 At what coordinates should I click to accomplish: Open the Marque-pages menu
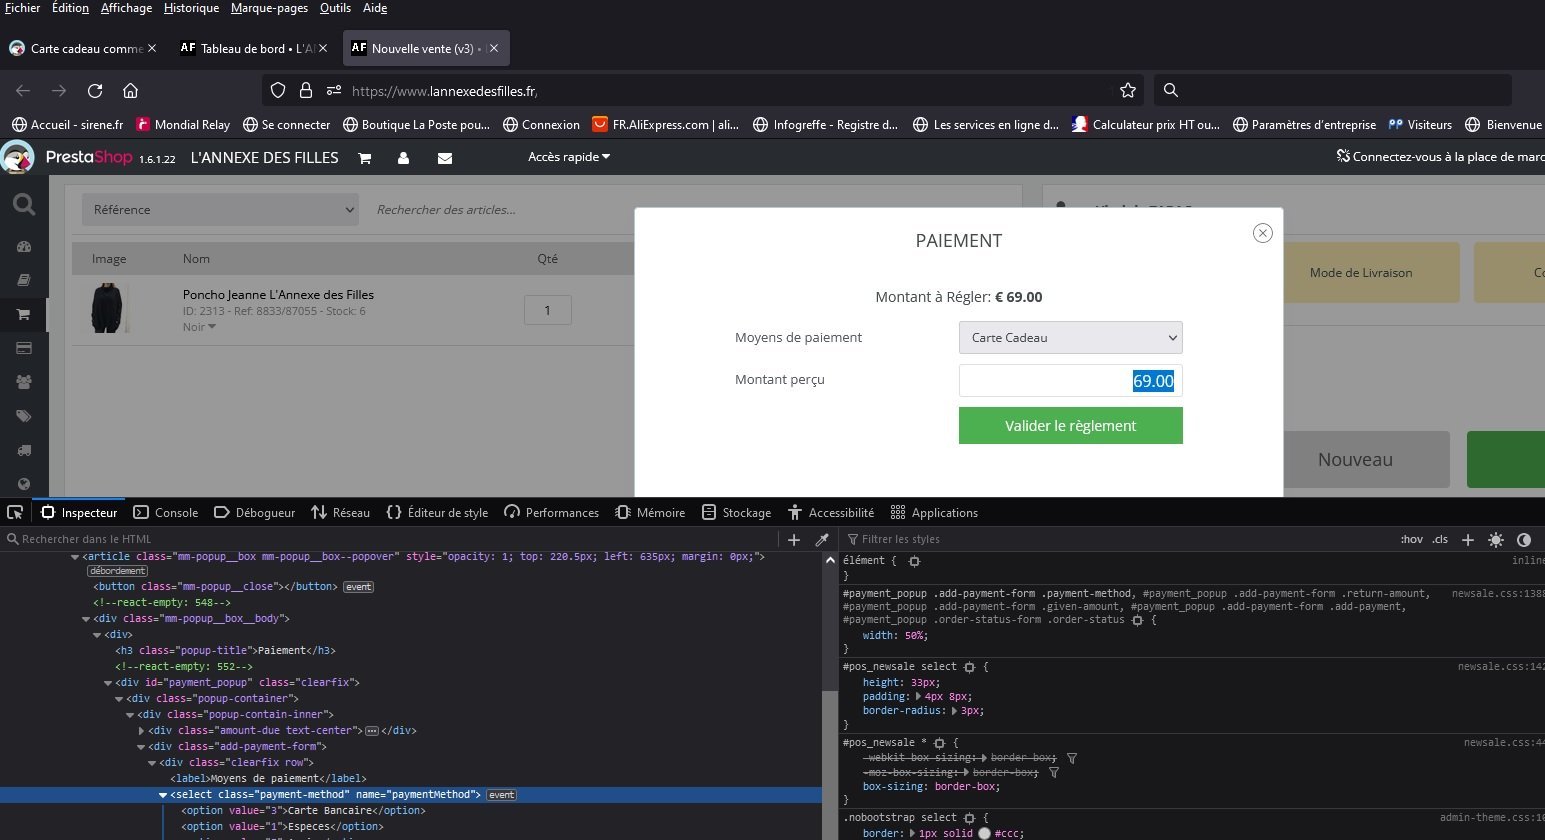pos(269,8)
